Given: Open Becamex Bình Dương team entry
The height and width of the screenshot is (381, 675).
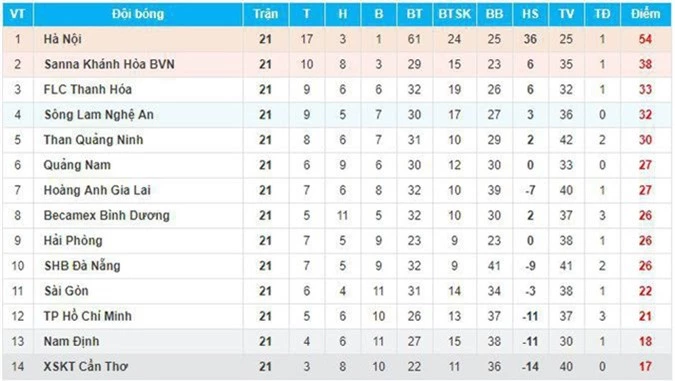Looking at the screenshot, I should click(x=107, y=215).
